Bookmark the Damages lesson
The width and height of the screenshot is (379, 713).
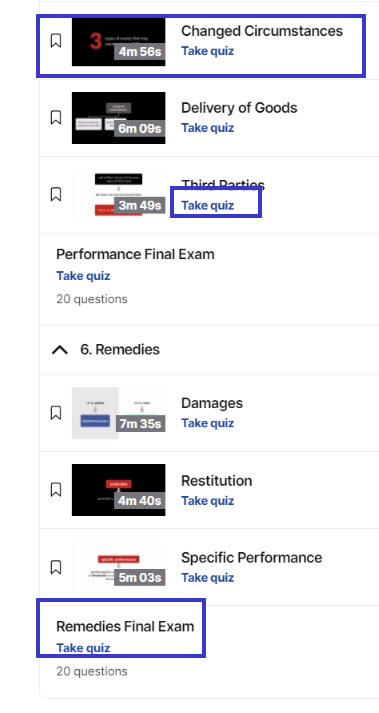pos(56,413)
